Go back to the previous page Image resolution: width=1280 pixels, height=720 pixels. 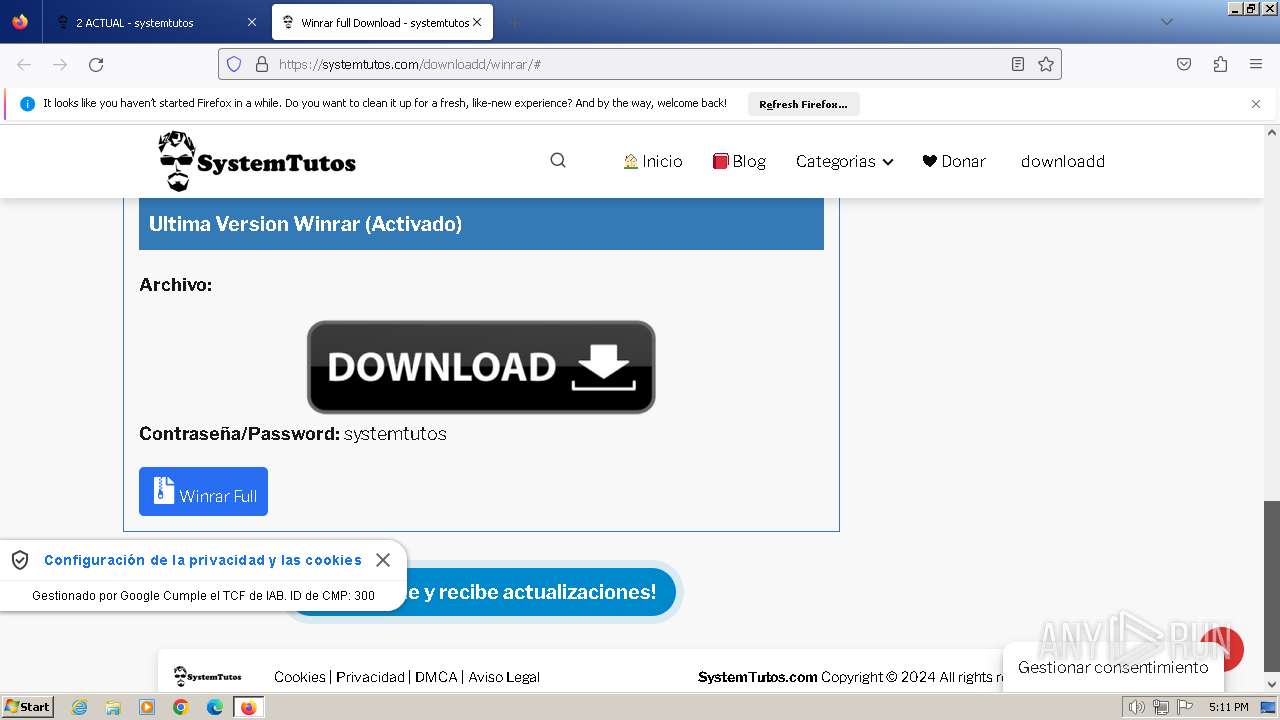click(24, 64)
